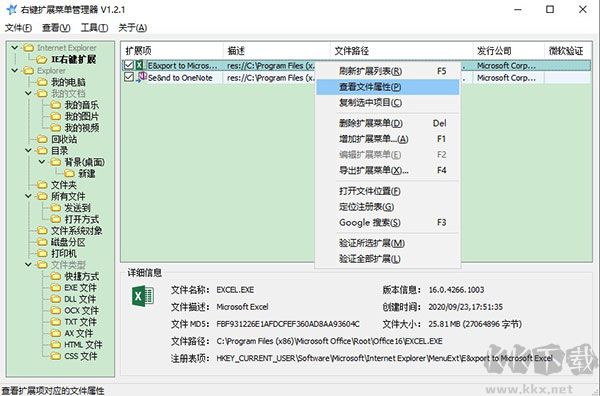
Task: Select the 文件类型 tree item label
Action: pos(68,265)
